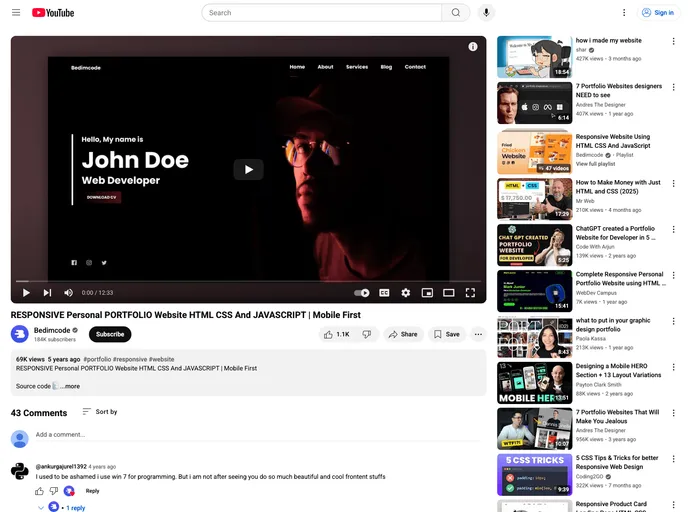Open the settings three-dot menu beside Sign in

pyautogui.click(x=624, y=13)
